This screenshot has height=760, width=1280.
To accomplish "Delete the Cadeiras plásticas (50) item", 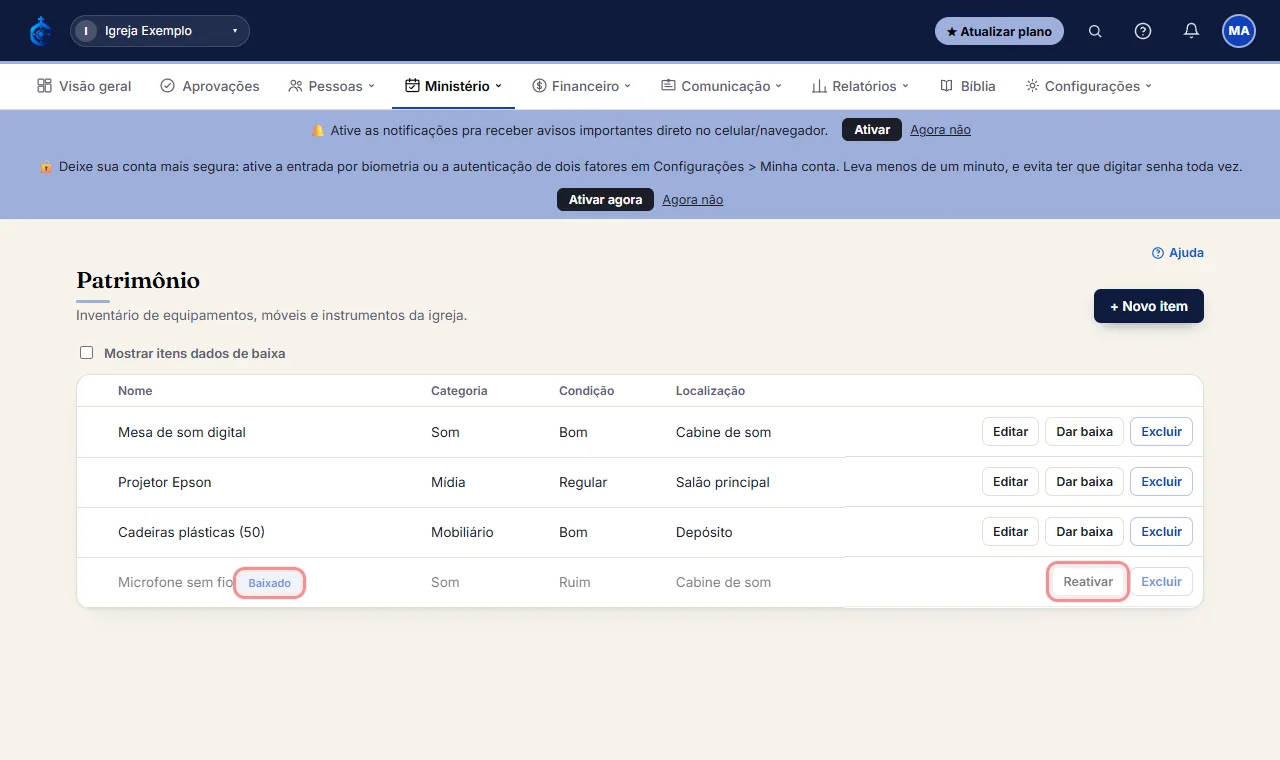I will (x=1161, y=532).
